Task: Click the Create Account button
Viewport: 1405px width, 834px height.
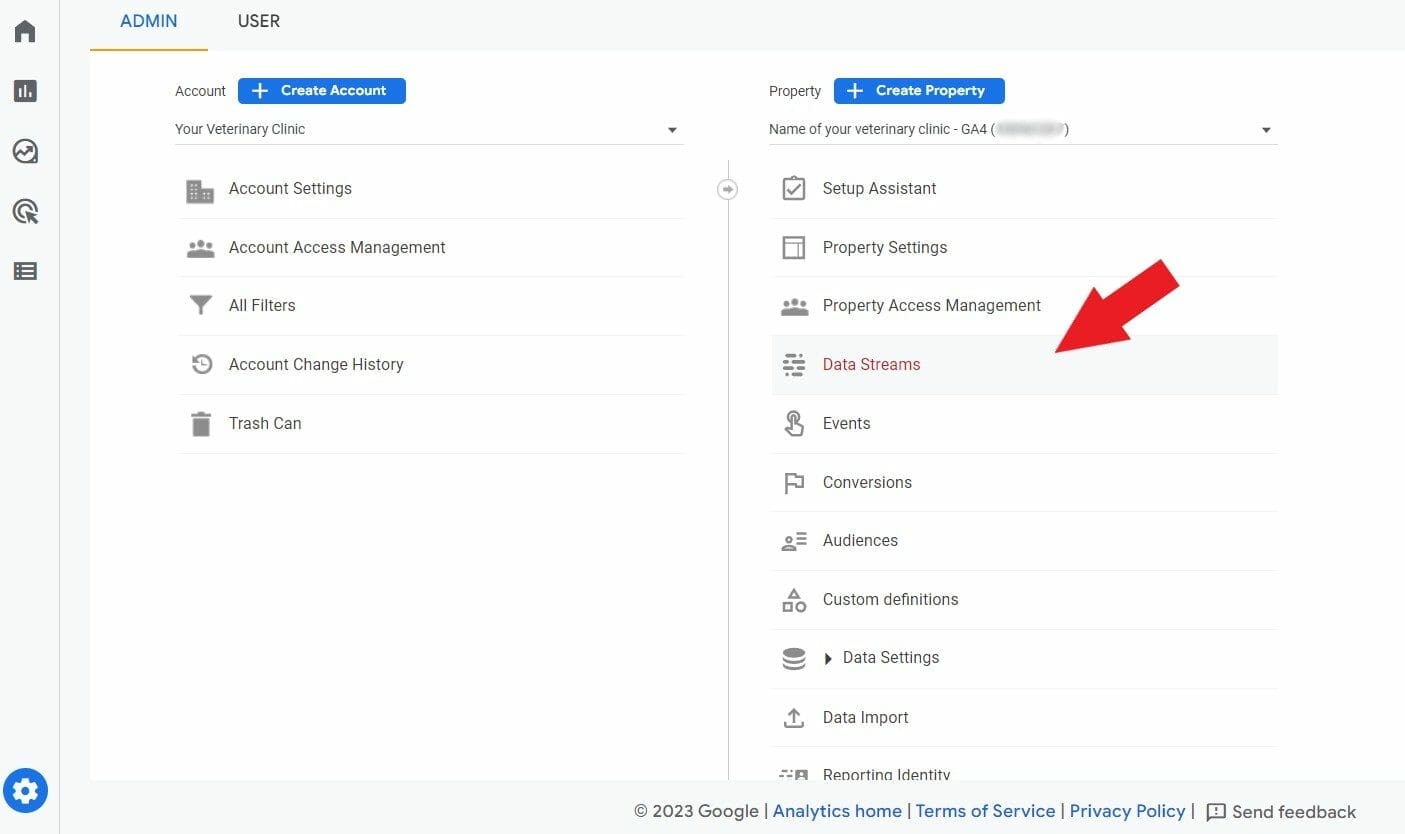Action: [x=321, y=90]
